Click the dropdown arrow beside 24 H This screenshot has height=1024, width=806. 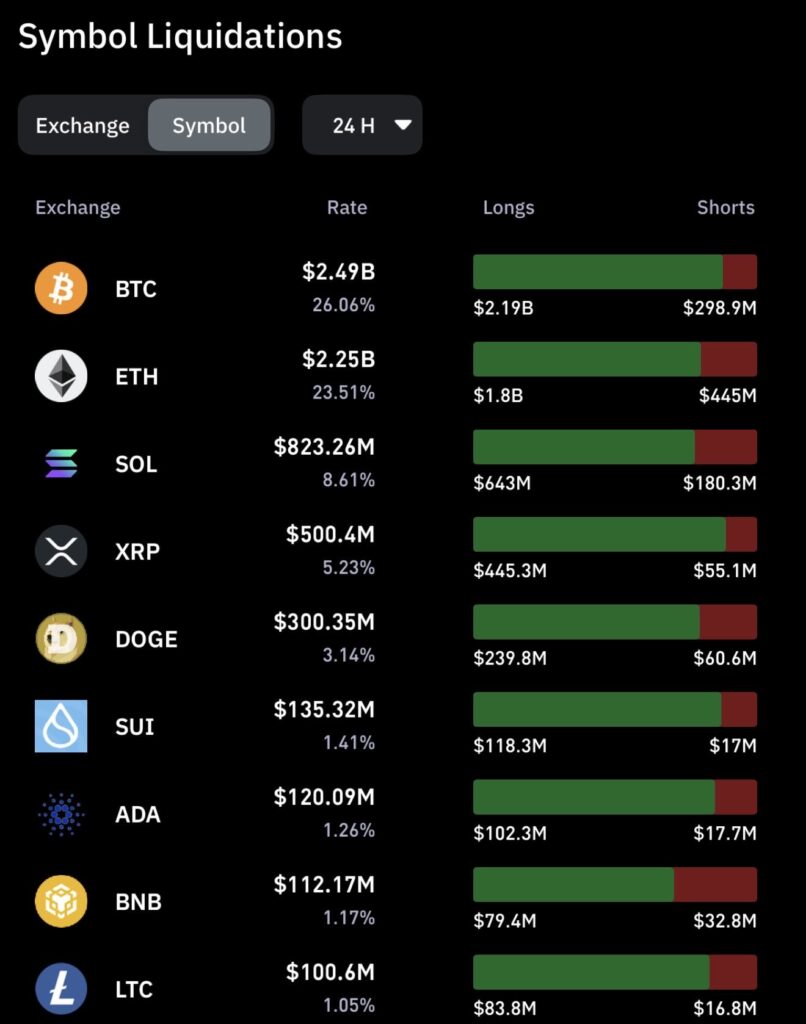[403, 125]
